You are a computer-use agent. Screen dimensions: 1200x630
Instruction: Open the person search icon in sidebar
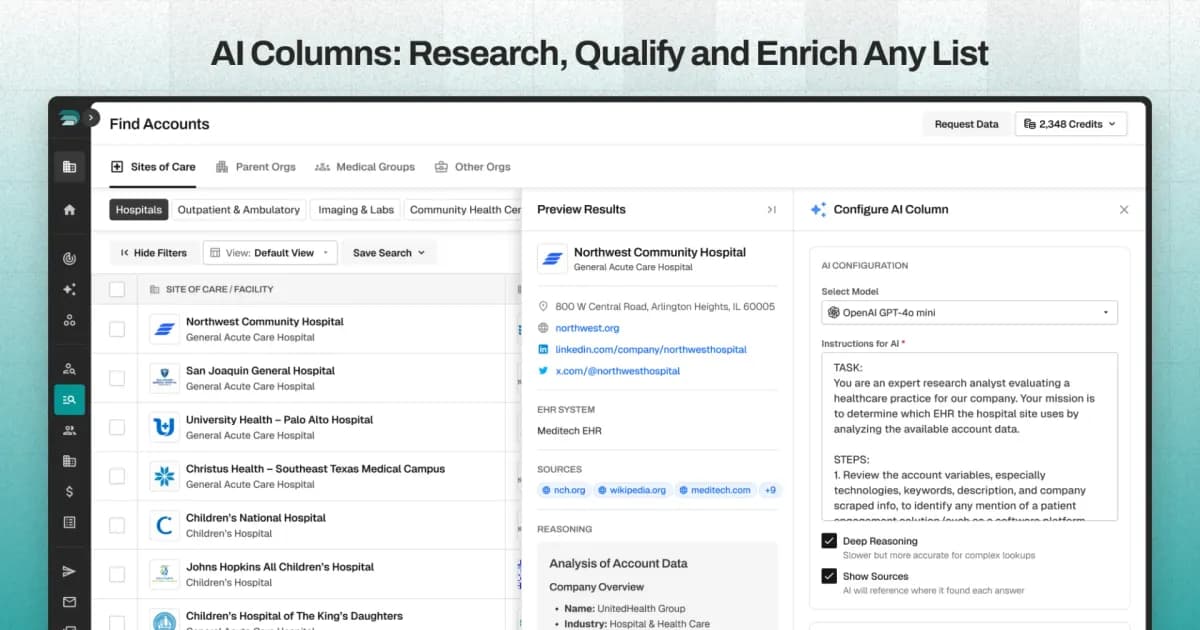pyautogui.click(x=69, y=368)
